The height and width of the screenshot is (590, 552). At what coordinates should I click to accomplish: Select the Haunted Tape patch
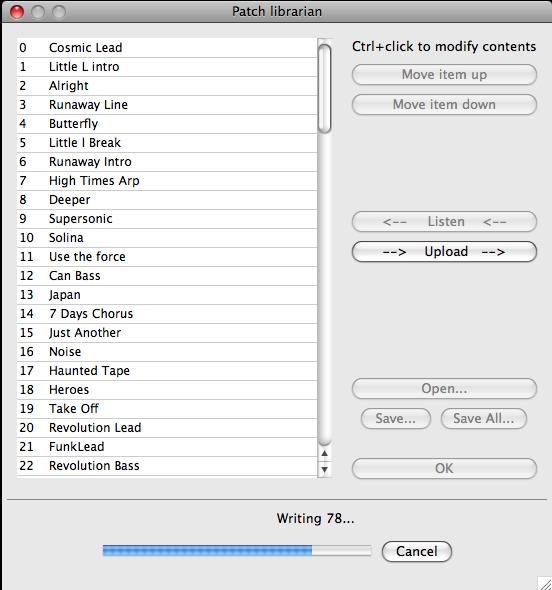(x=167, y=371)
